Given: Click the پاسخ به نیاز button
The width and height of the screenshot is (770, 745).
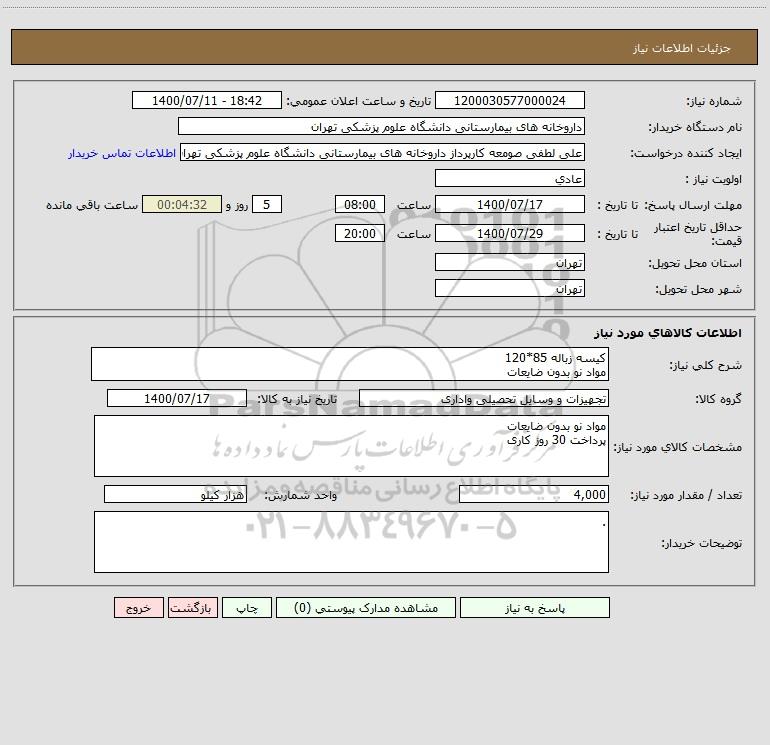Looking at the screenshot, I should tap(535, 608).
